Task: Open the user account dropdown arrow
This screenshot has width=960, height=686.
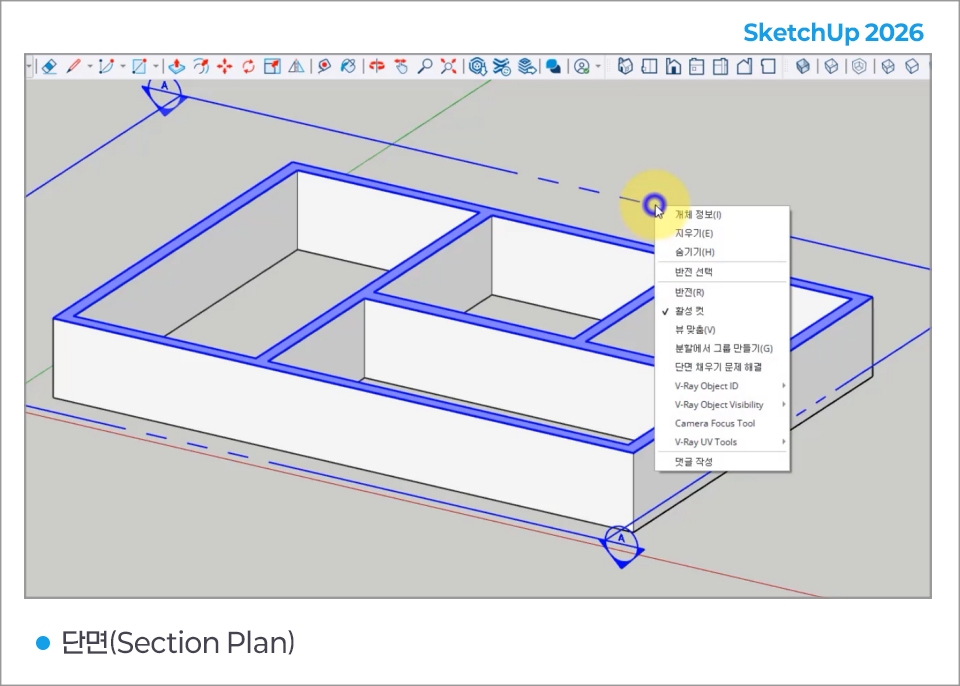Action: pyautogui.click(x=598, y=66)
